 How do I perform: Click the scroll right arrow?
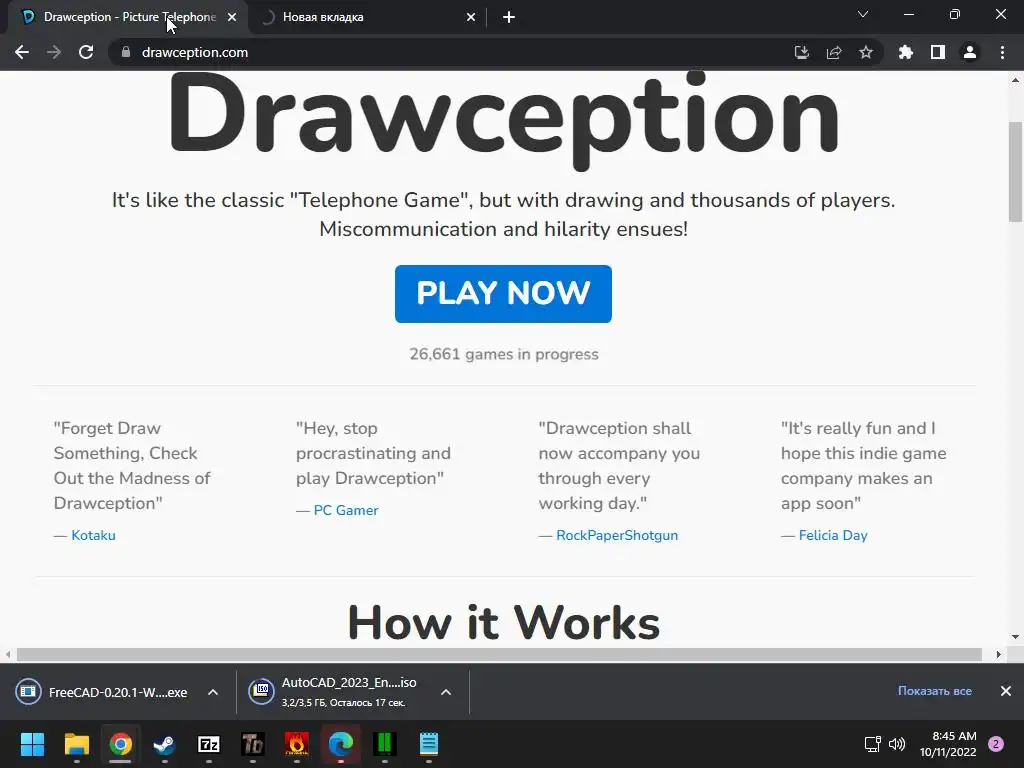point(999,654)
